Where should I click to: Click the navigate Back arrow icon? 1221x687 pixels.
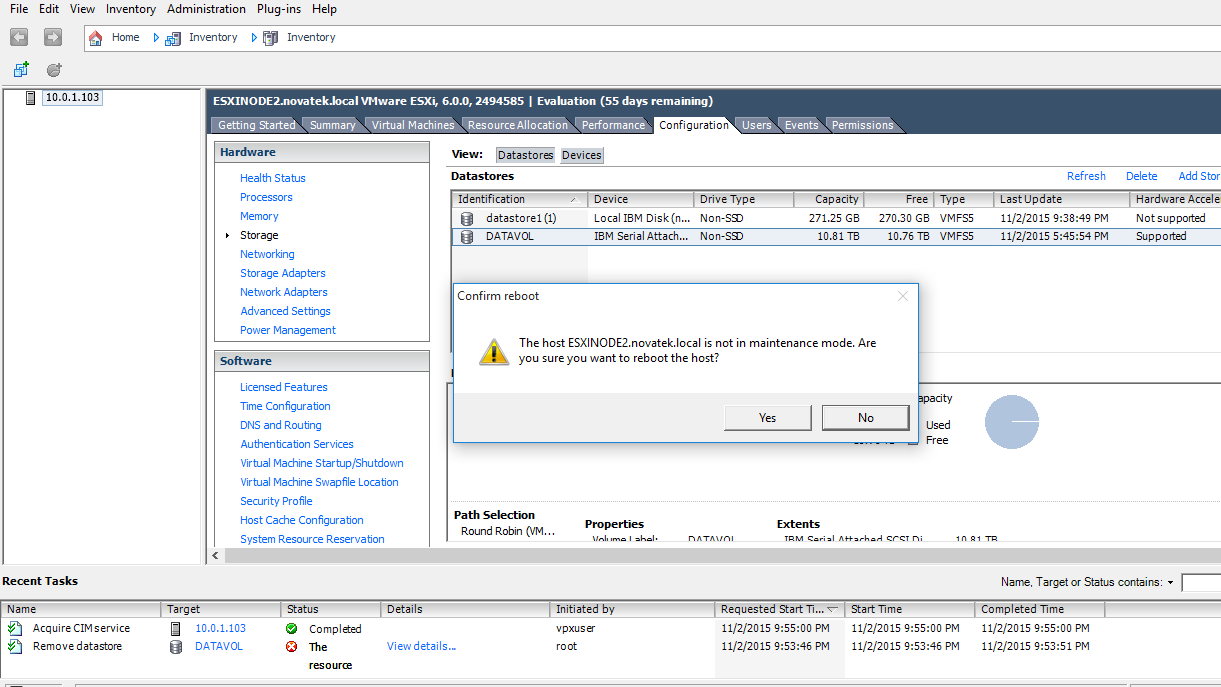click(19, 37)
